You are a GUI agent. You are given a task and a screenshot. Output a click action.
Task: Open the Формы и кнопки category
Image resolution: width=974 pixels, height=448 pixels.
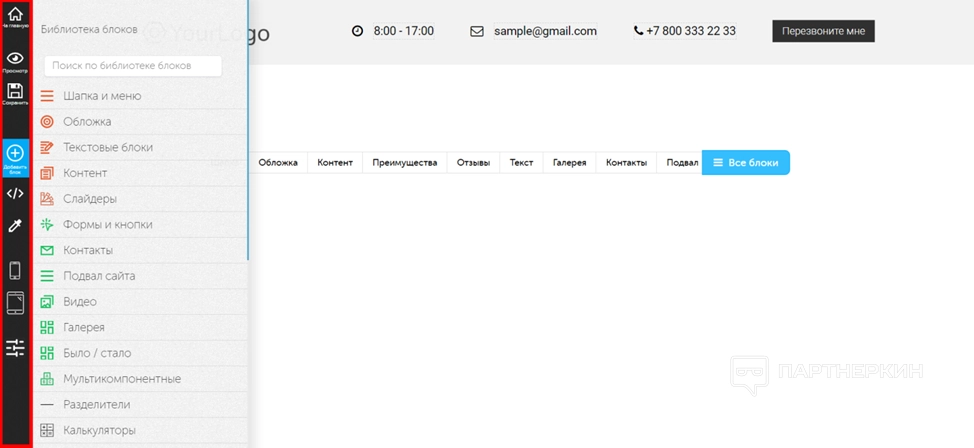tap(140, 225)
